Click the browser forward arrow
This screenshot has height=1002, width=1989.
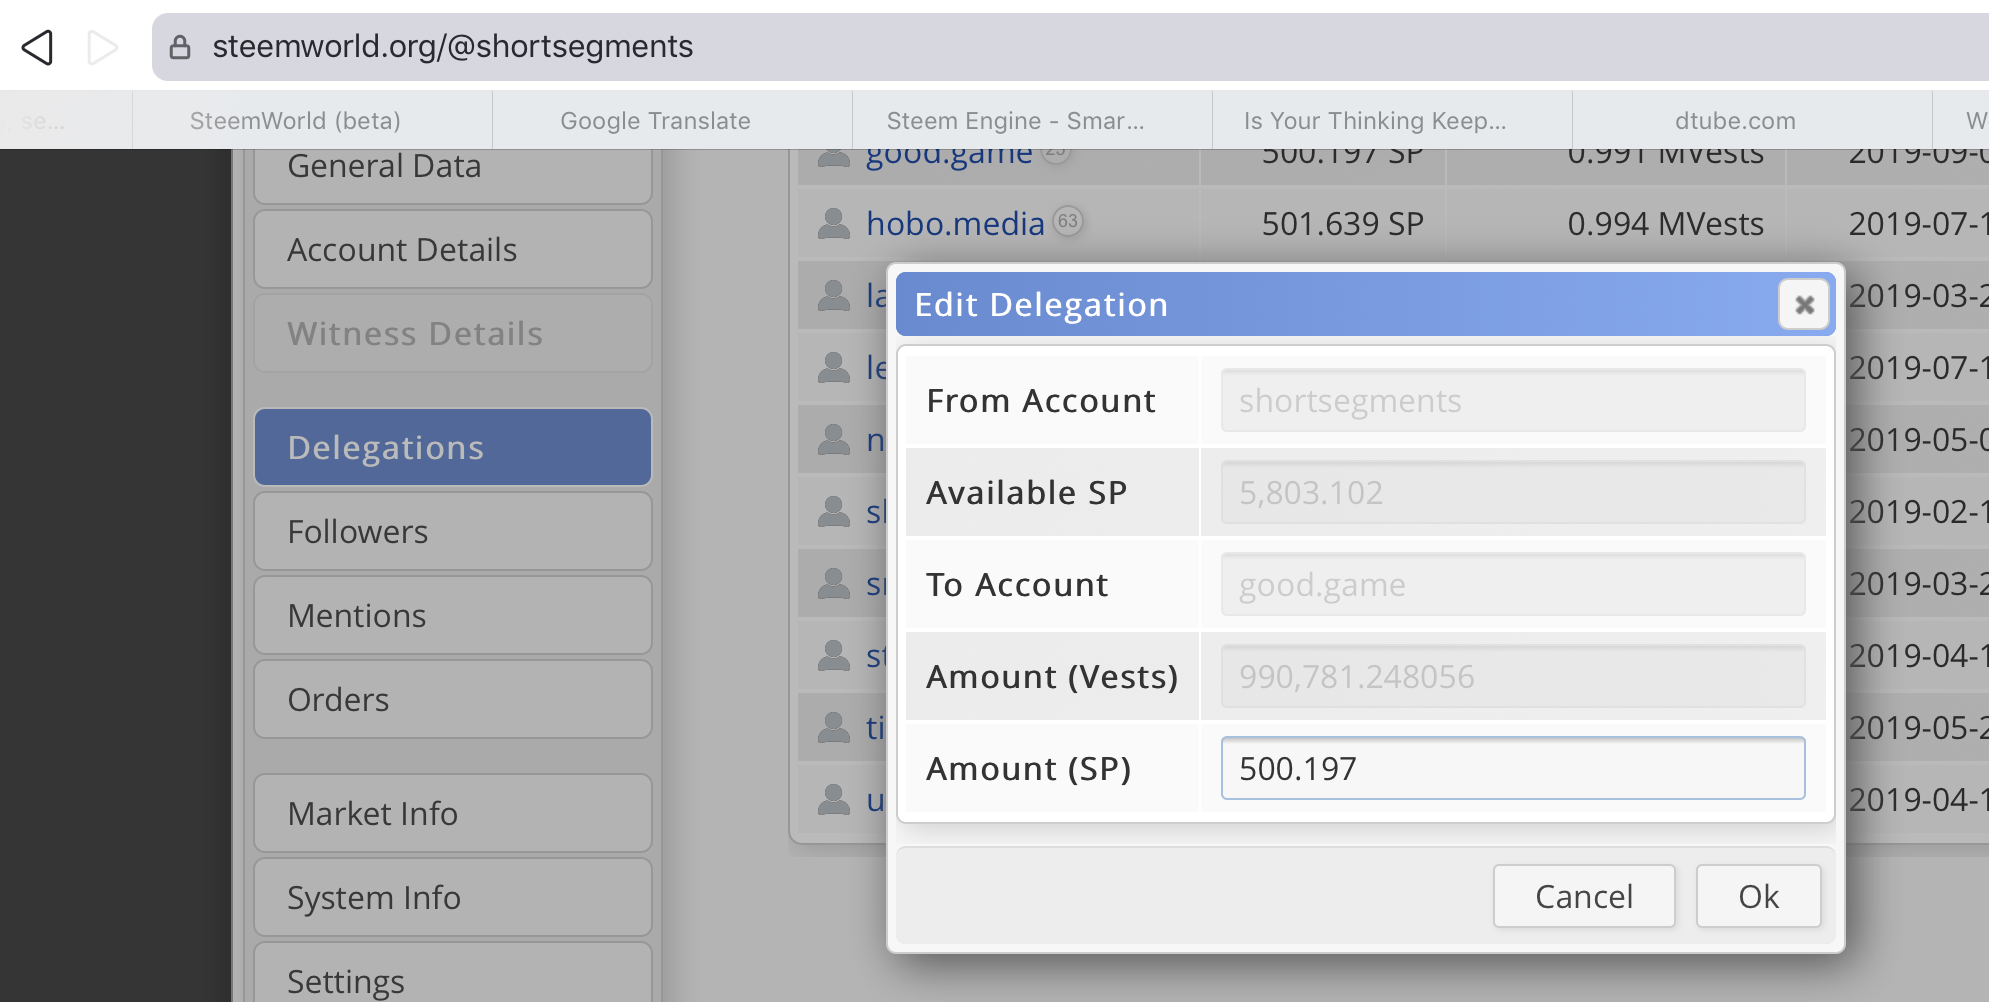coord(102,47)
